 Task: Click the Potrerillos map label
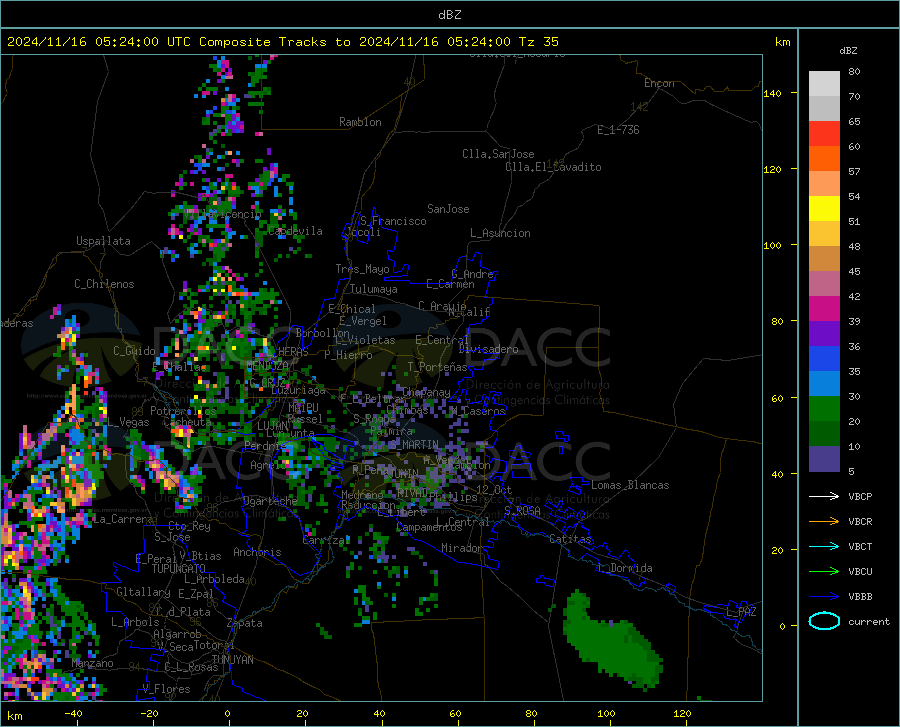[183, 411]
